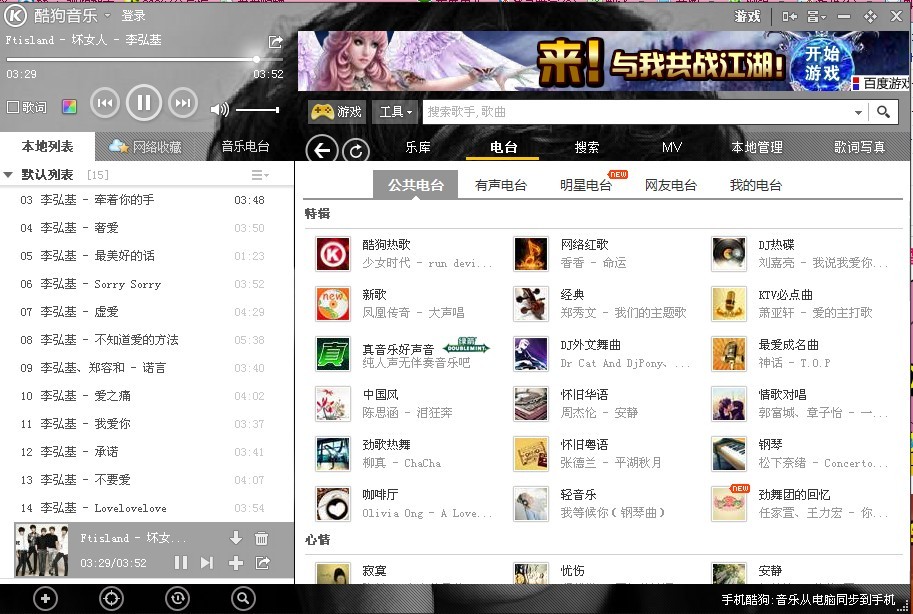Skip to the next track
This screenshot has width=913, height=614.
[x=183, y=103]
